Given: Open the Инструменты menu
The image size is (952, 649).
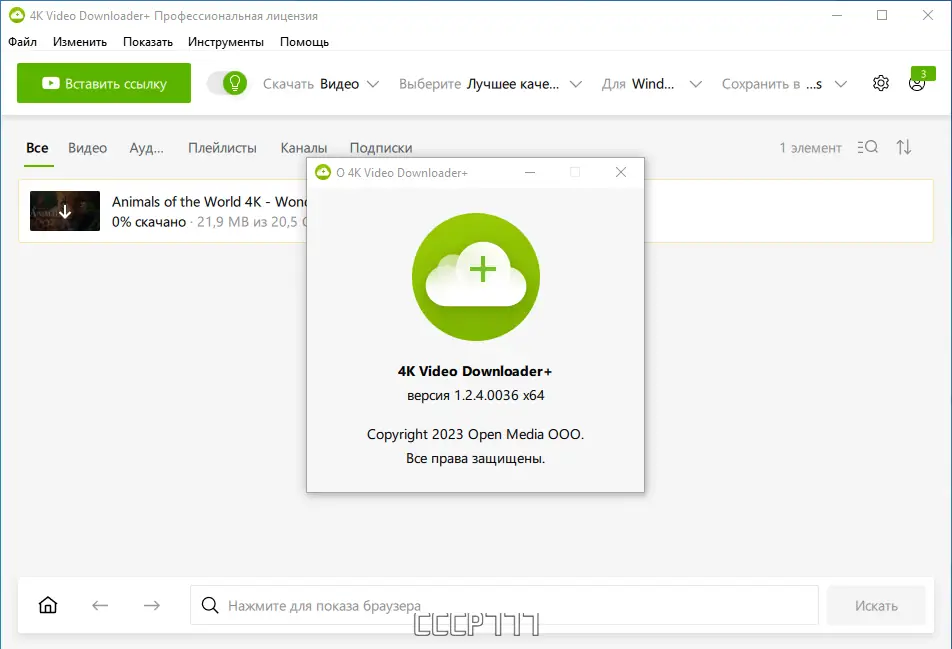Looking at the screenshot, I should pos(225,42).
